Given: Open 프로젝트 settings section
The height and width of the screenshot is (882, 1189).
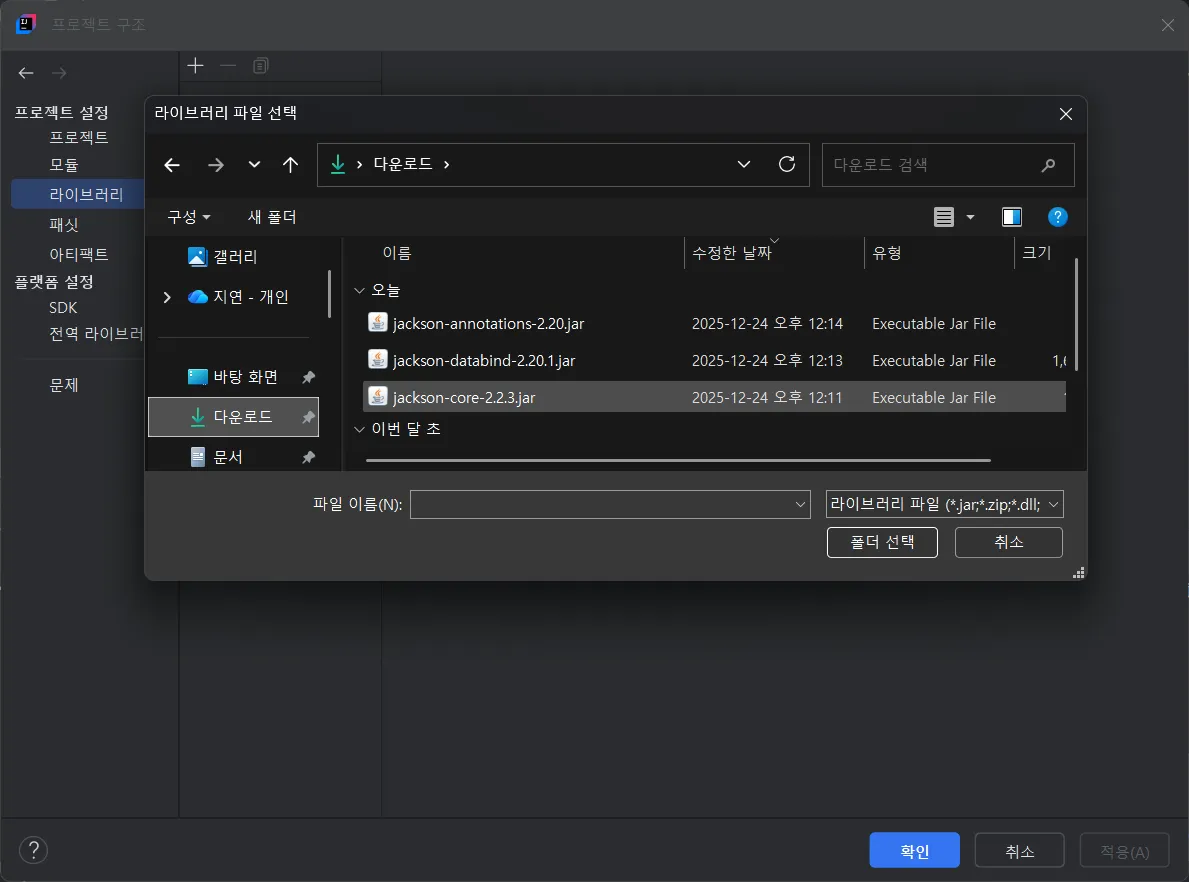Looking at the screenshot, I should click(79, 138).
